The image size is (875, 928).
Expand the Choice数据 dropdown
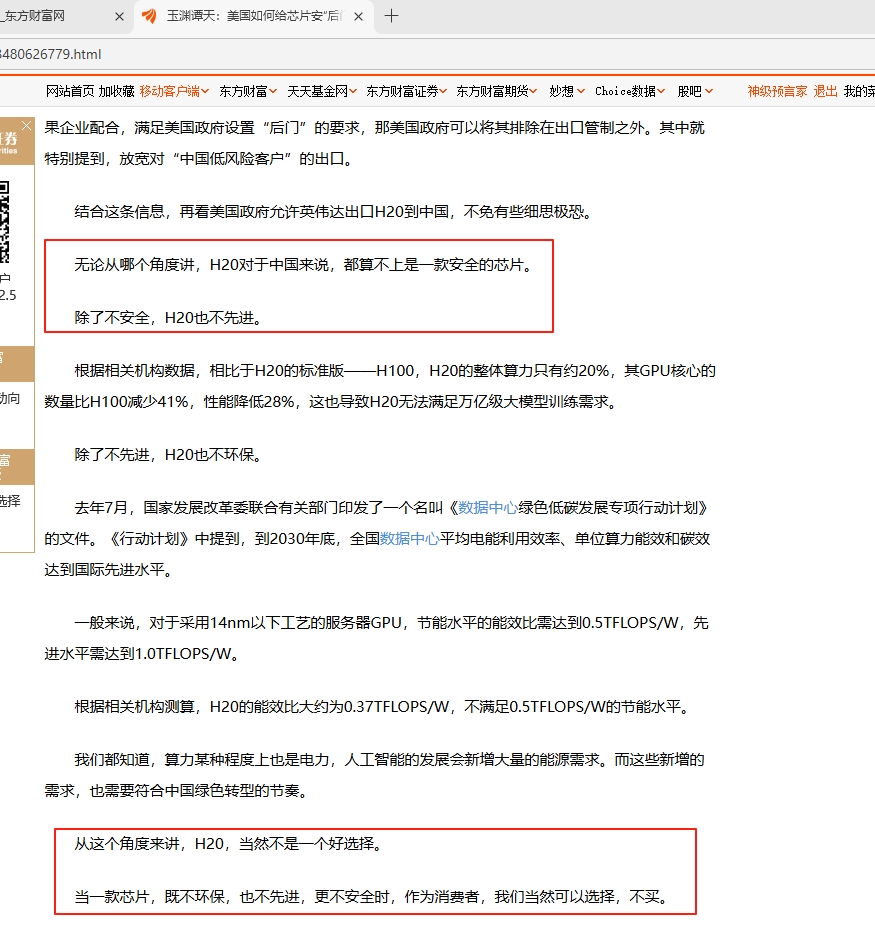[x=630, y=91]
